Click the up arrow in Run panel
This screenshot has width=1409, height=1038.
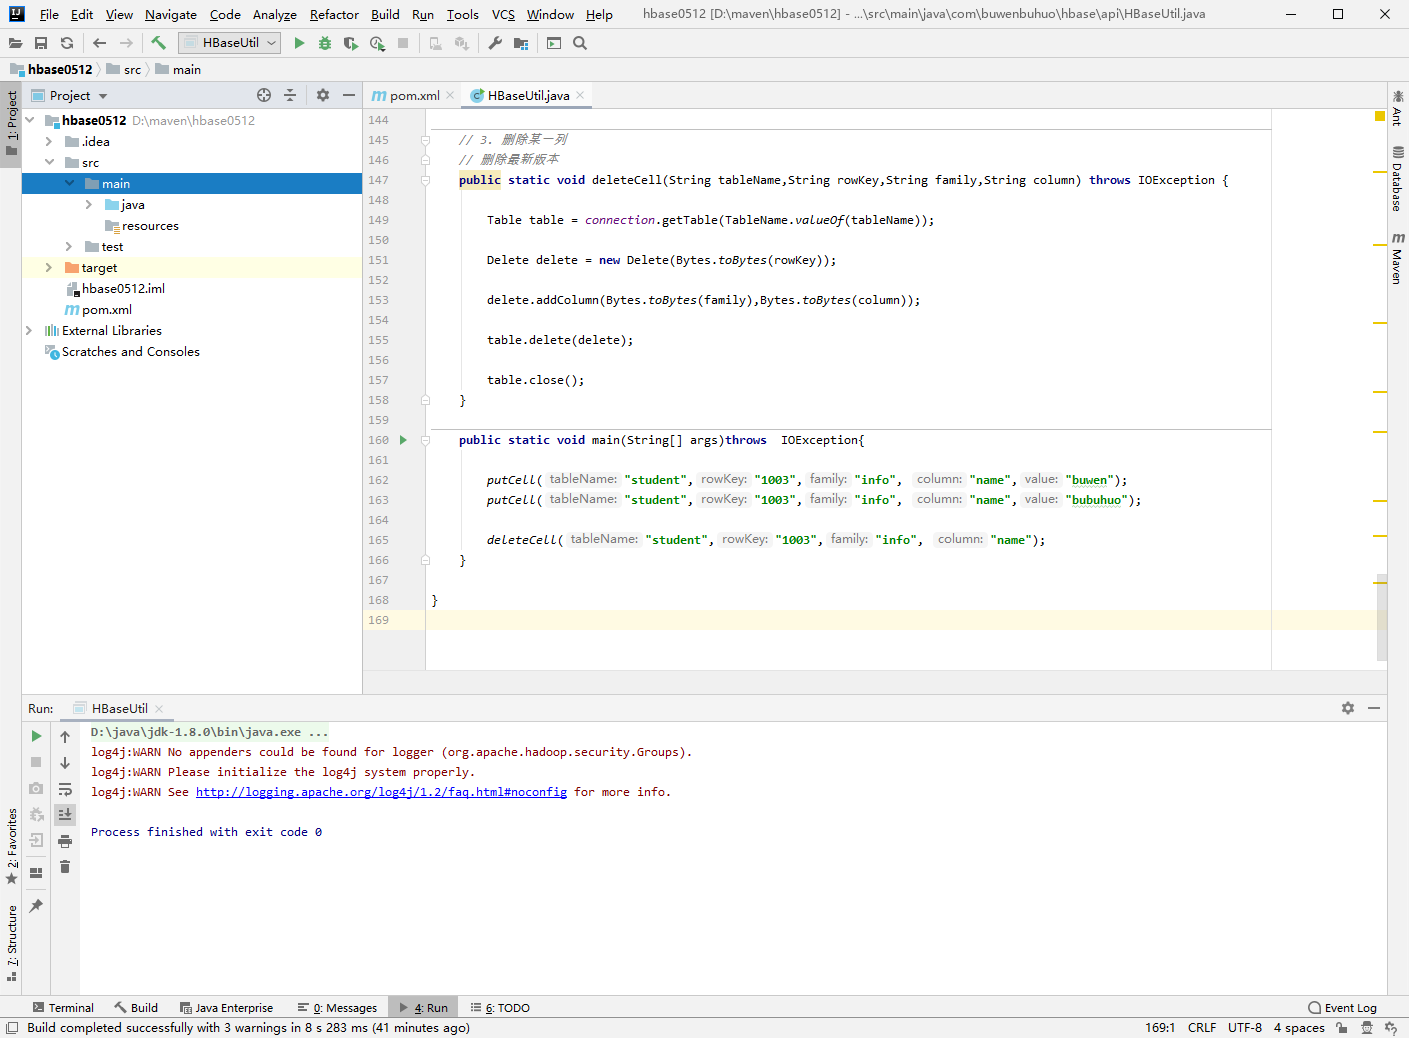65,737
